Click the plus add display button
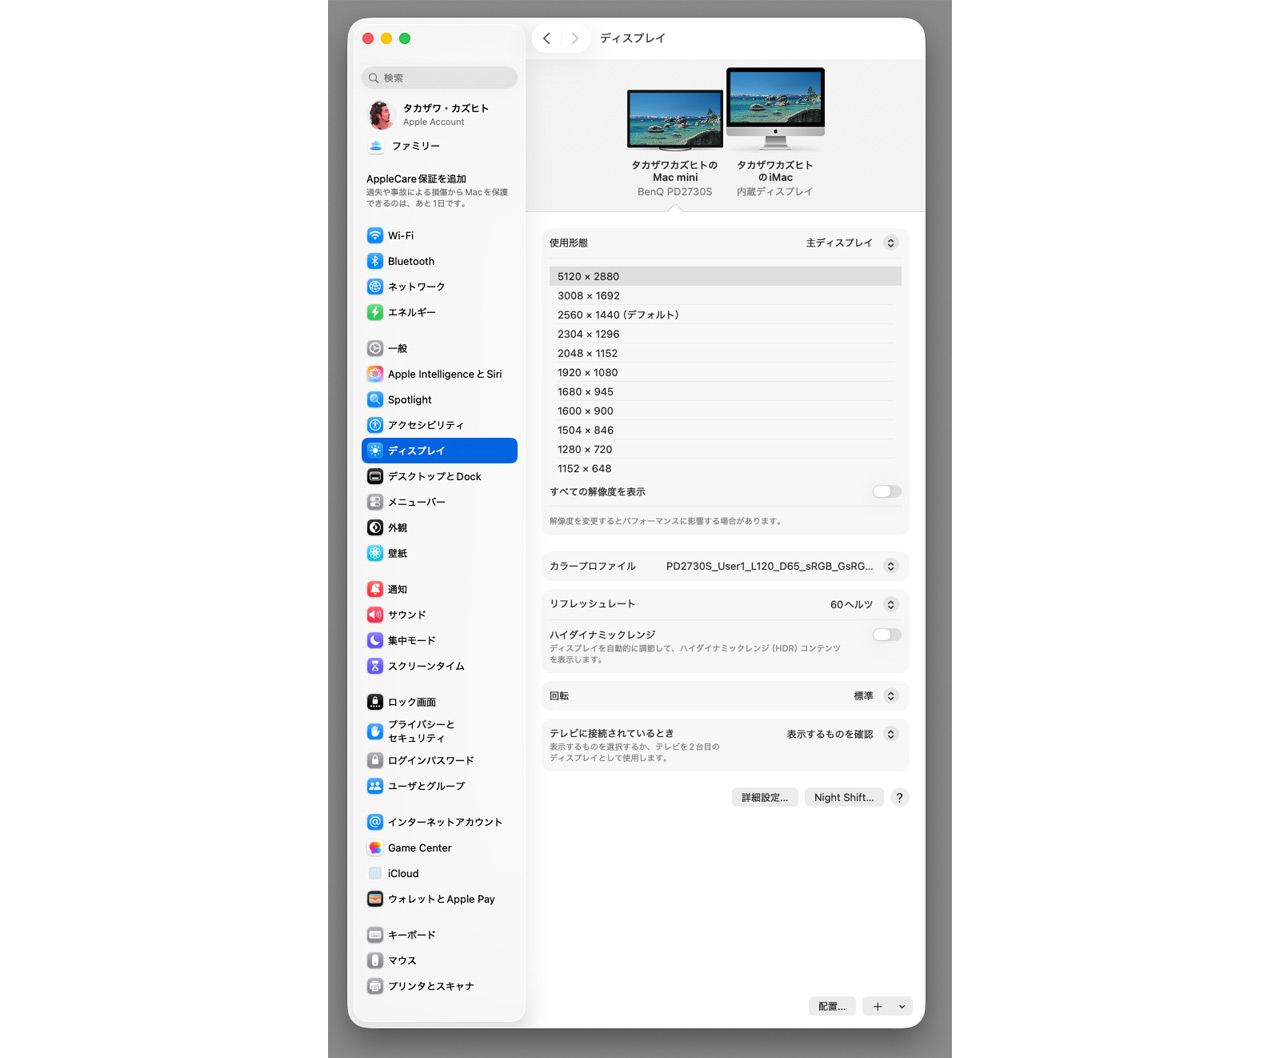Viewport: 1280px width, 1058px height. pyautogui.click(x=878, y=1007)
